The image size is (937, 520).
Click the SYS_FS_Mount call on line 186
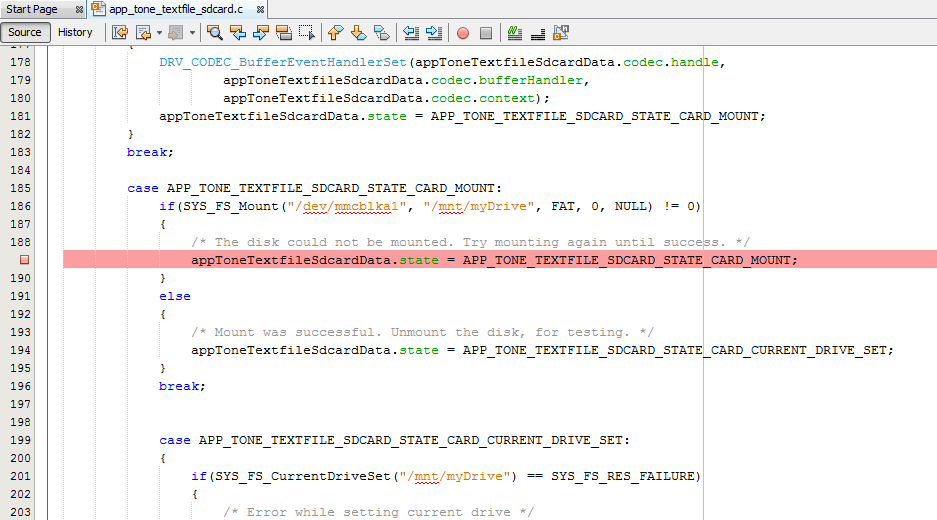pyautogui.click(x=231, y=206)
